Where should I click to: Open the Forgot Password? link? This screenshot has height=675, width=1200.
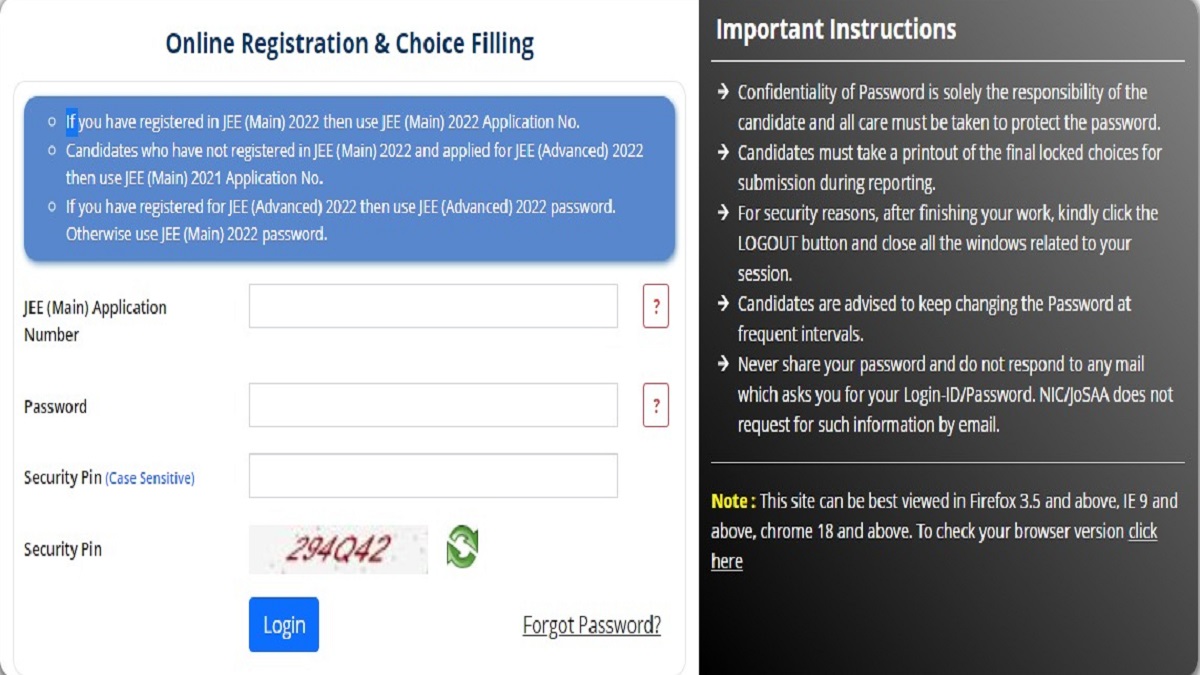click(x=591, y=626)
